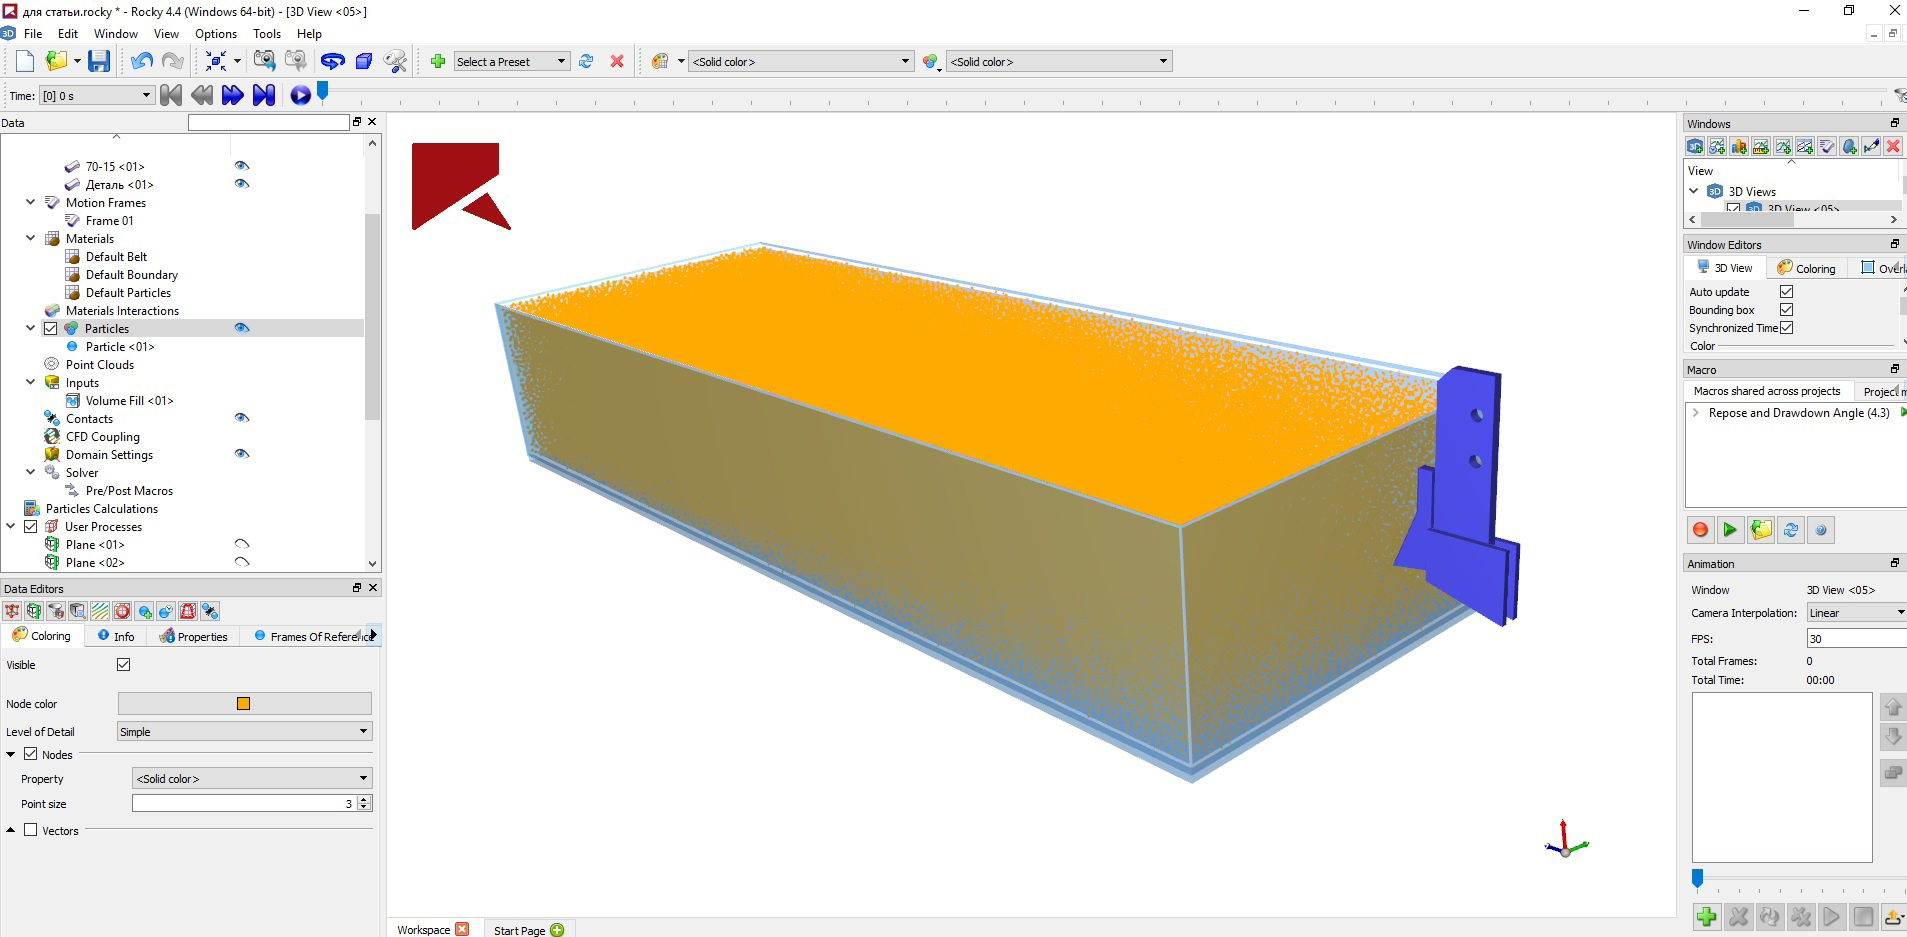The width and height of the screenshot is (1907, 937).
Task: Click the blue cube view icon
Action: click(x=364, y=61)
